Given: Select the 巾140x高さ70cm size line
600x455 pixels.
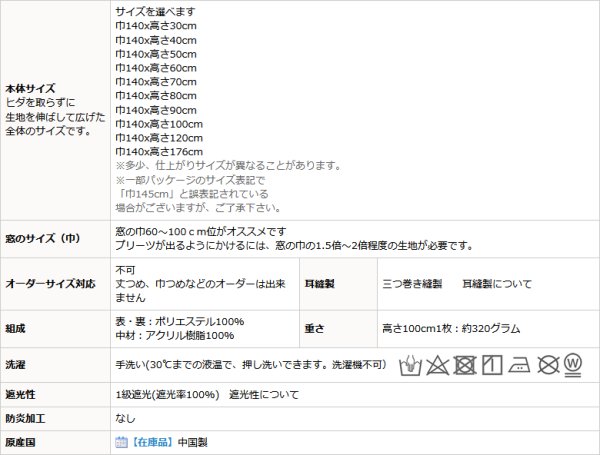Looking at the screenshot, I should point(156,82).
